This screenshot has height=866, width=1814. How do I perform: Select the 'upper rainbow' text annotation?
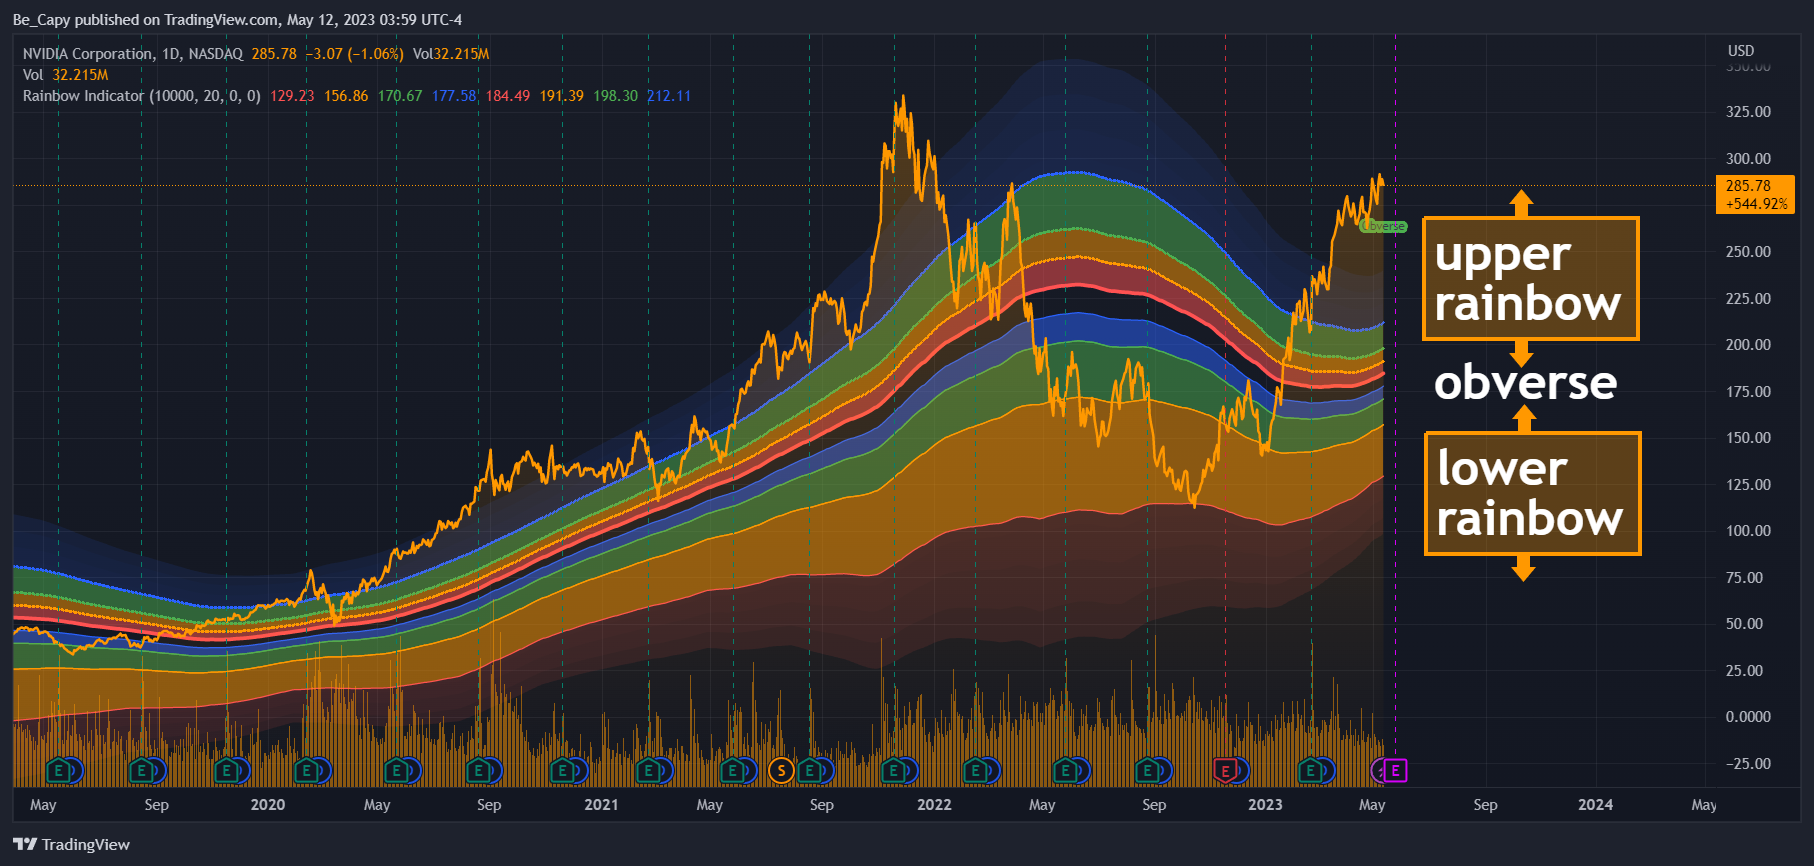pyautogui.click(x=1530, y=279)
